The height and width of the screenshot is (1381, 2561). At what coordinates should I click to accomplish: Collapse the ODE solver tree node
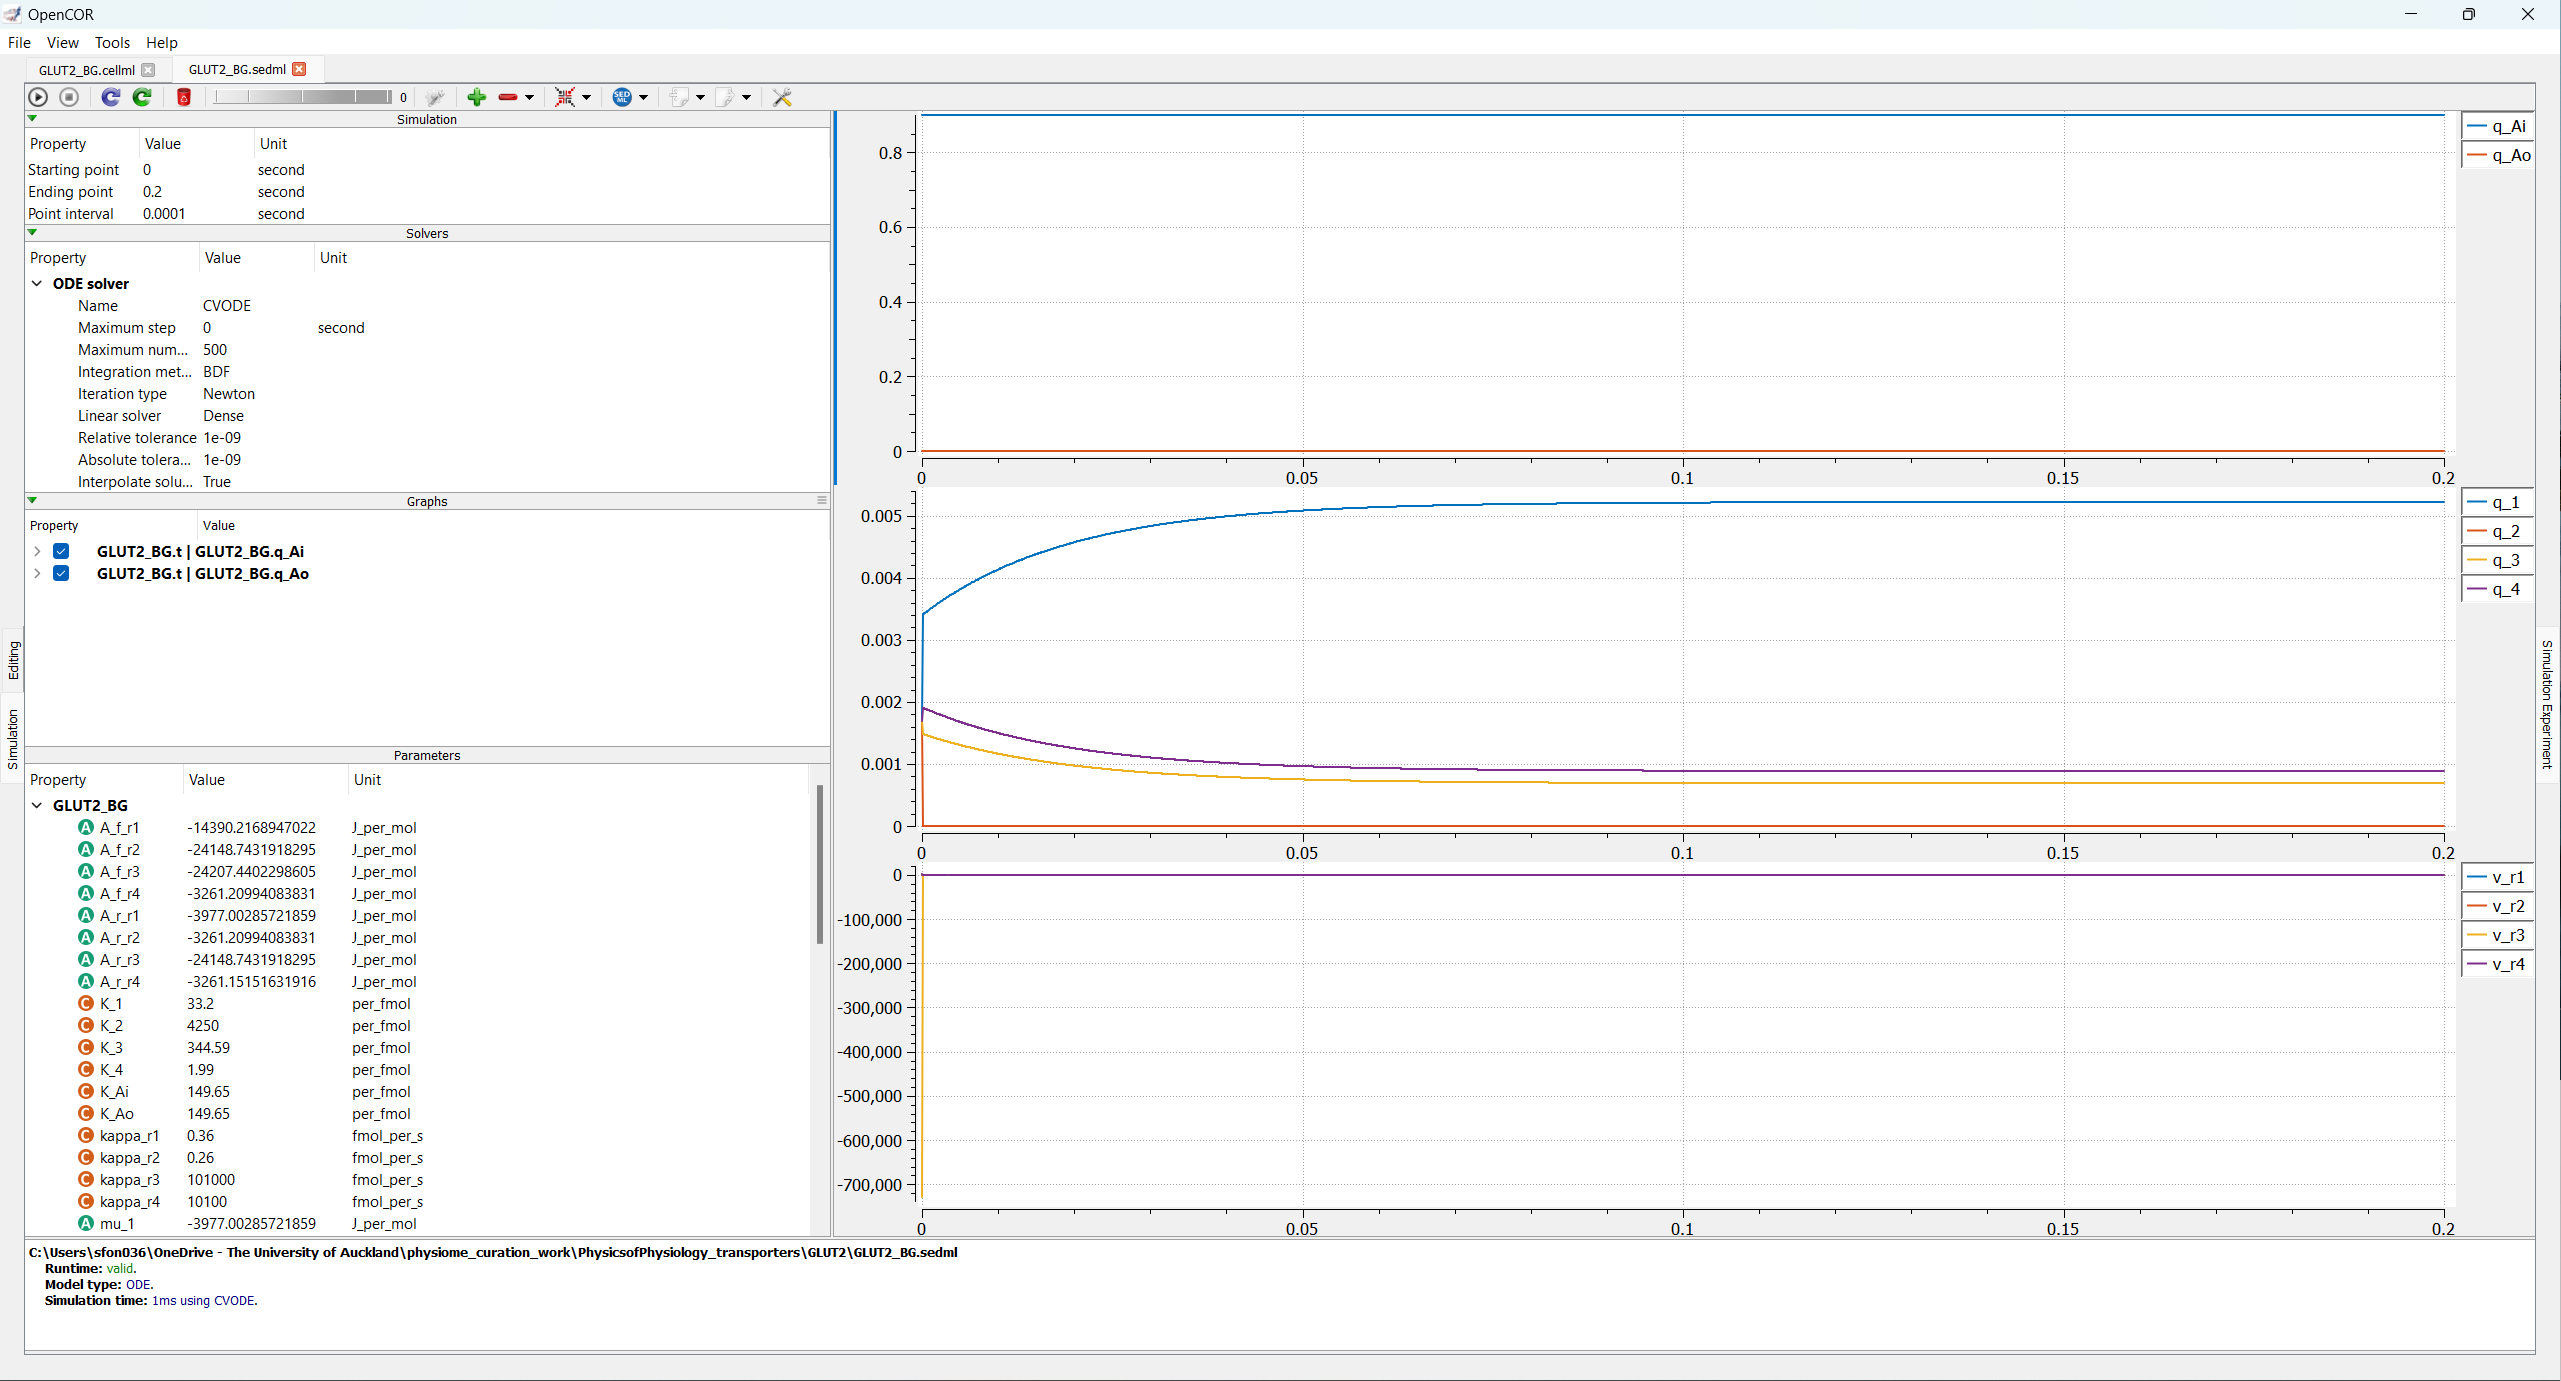[x=37, y=284]
